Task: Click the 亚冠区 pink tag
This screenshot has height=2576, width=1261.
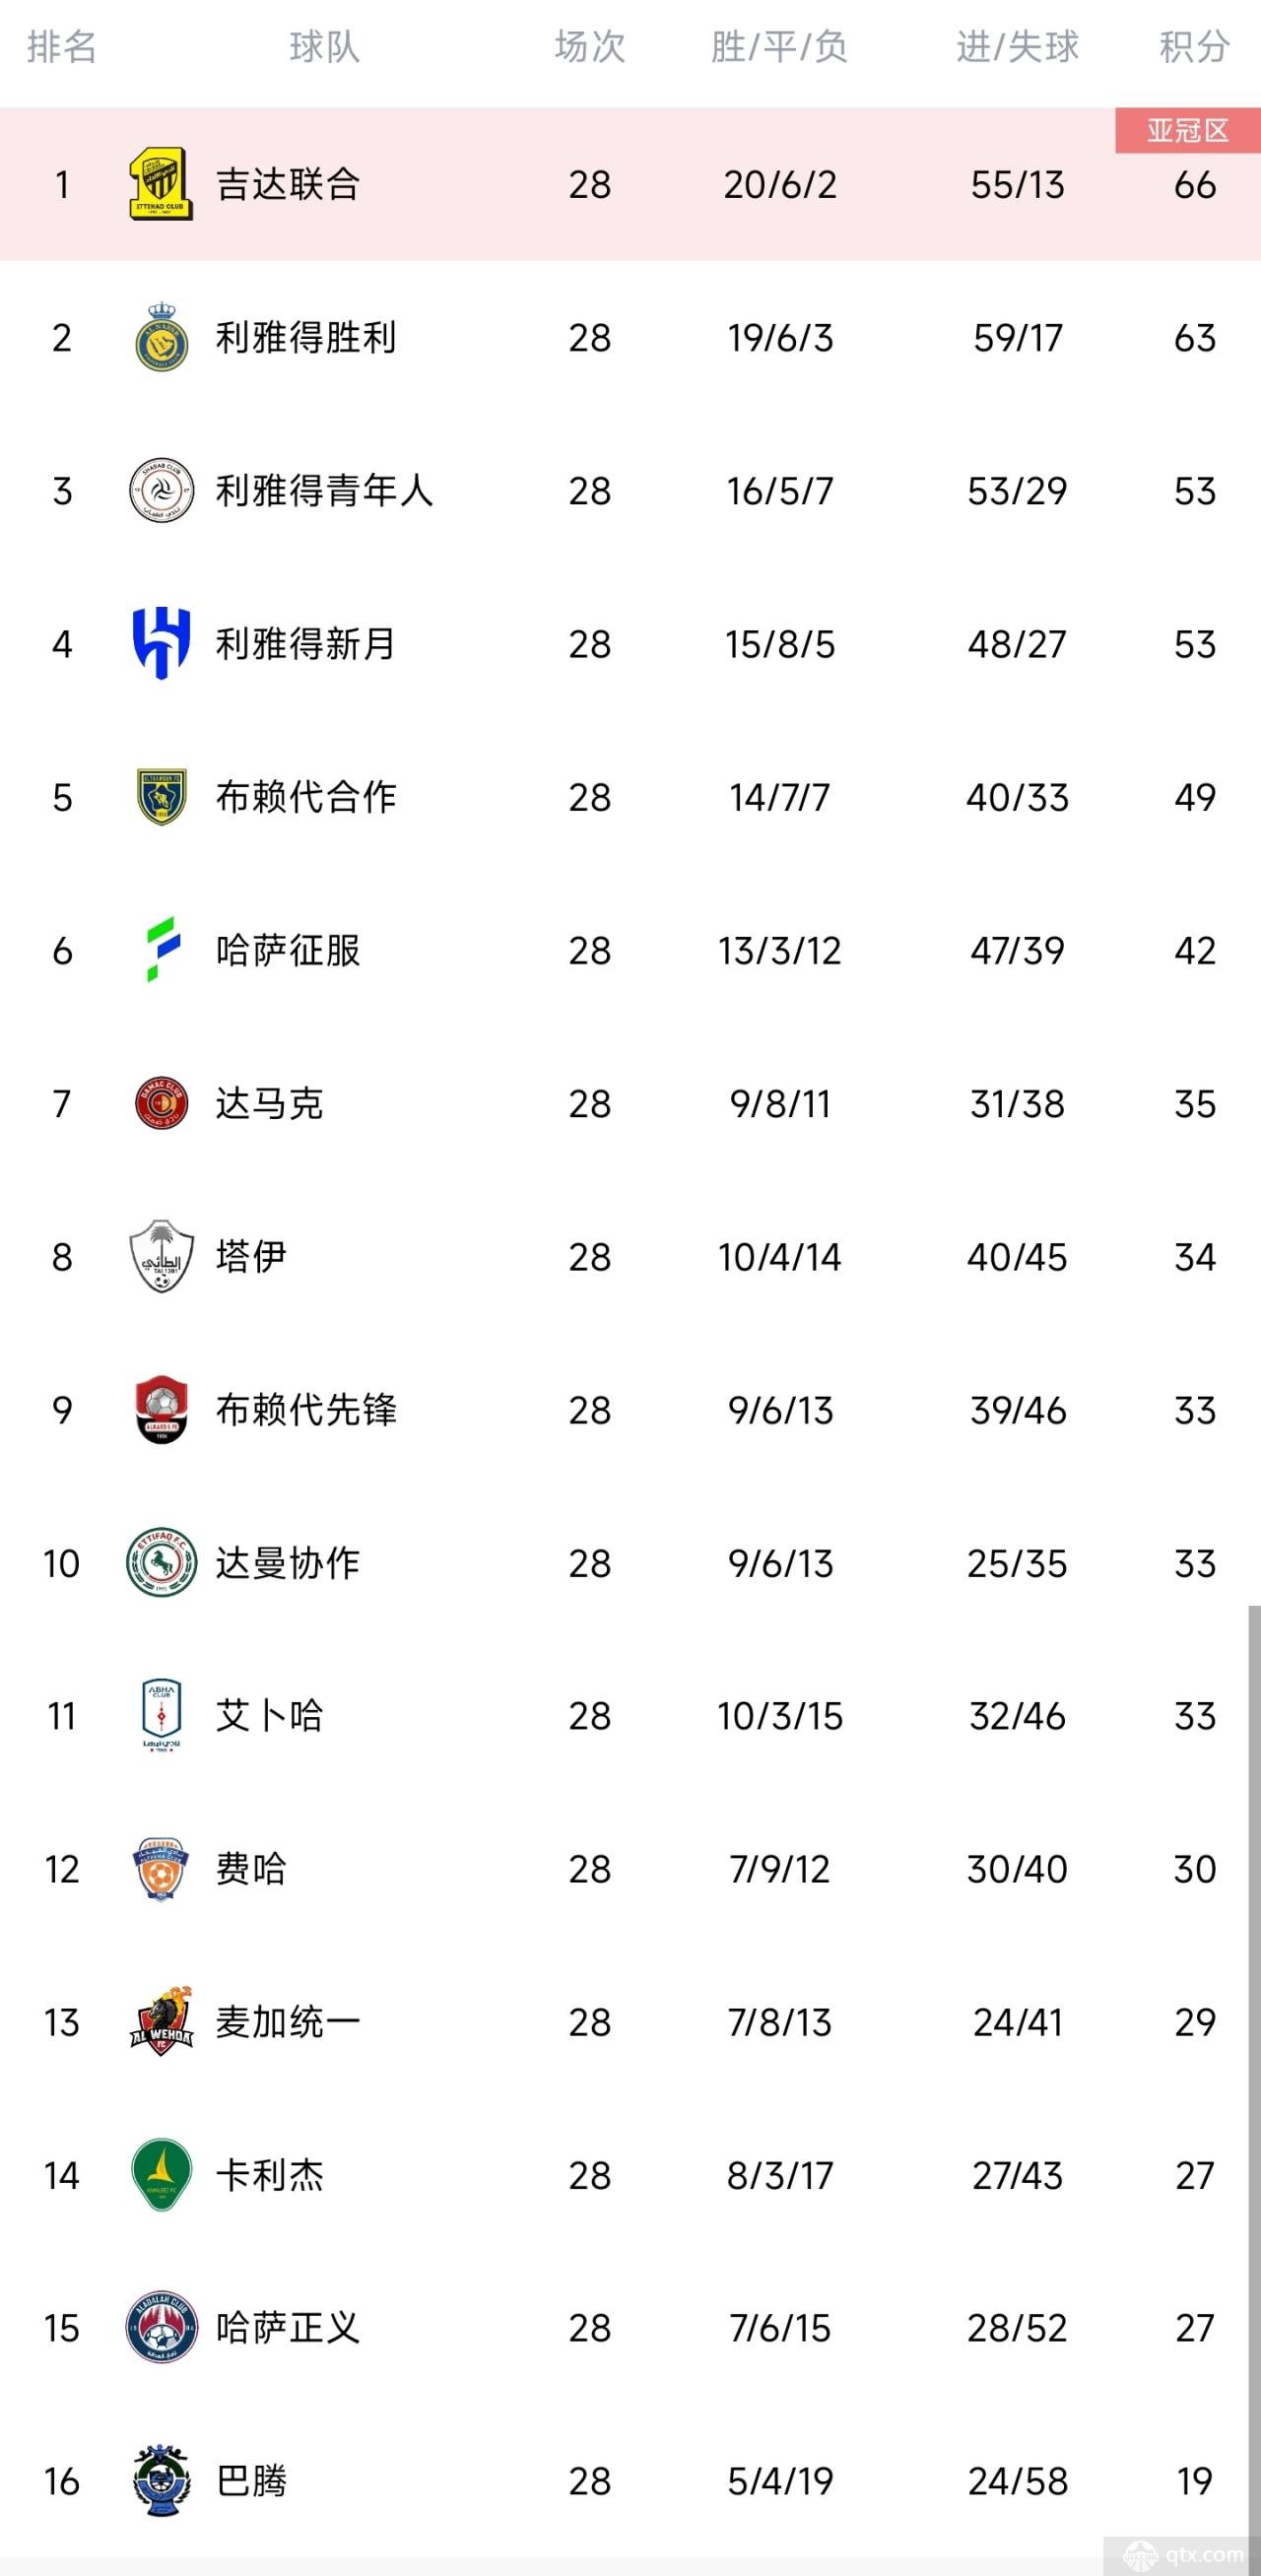Action: pos(1188,131)
